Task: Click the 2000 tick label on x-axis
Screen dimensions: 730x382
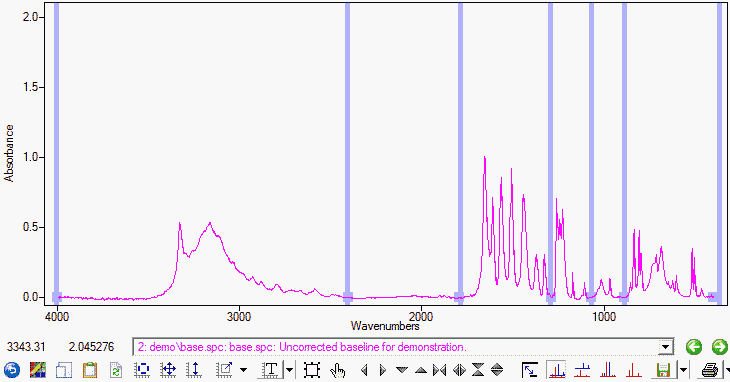Action: click(x=421, y=317)
